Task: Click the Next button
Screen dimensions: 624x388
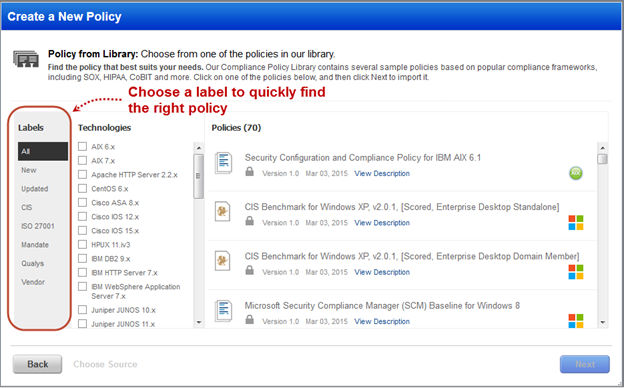Action: (585, 364)
